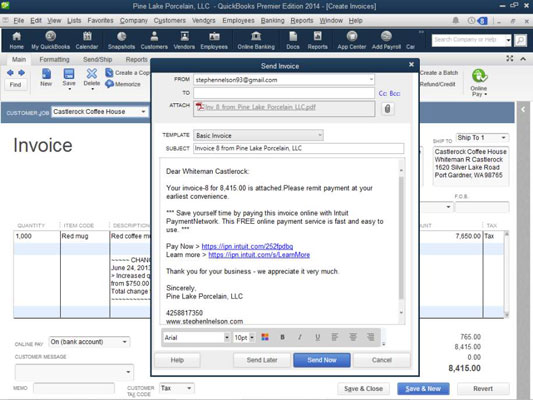Open the Online Banking icon
This screenshot has width=533, height=400.
(x=256, y=40)
